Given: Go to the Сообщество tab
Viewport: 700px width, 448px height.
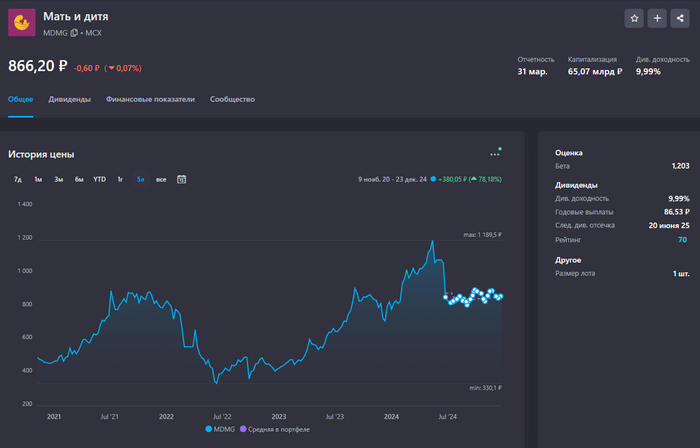Looking at the screenshot, I should pos(232,100).
